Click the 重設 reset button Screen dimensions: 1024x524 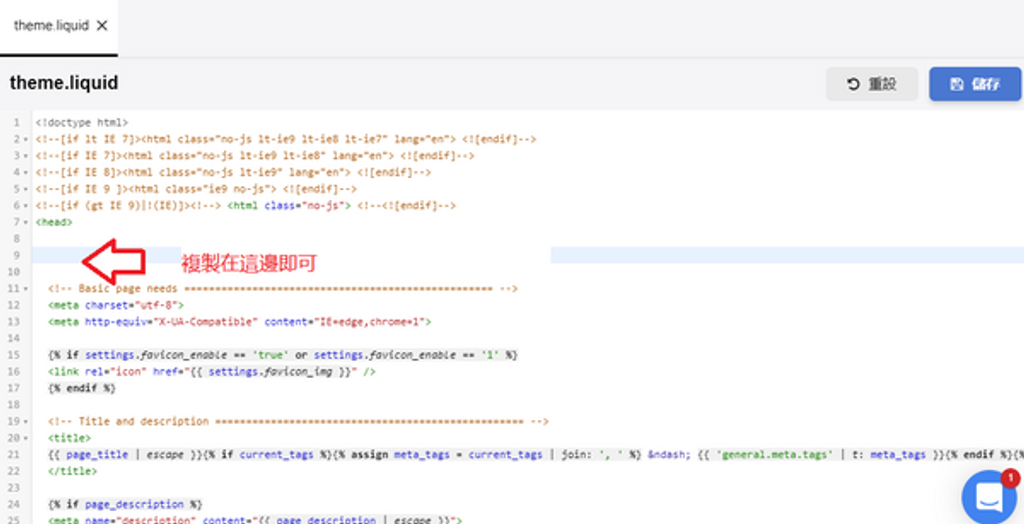tap(872, 84)
